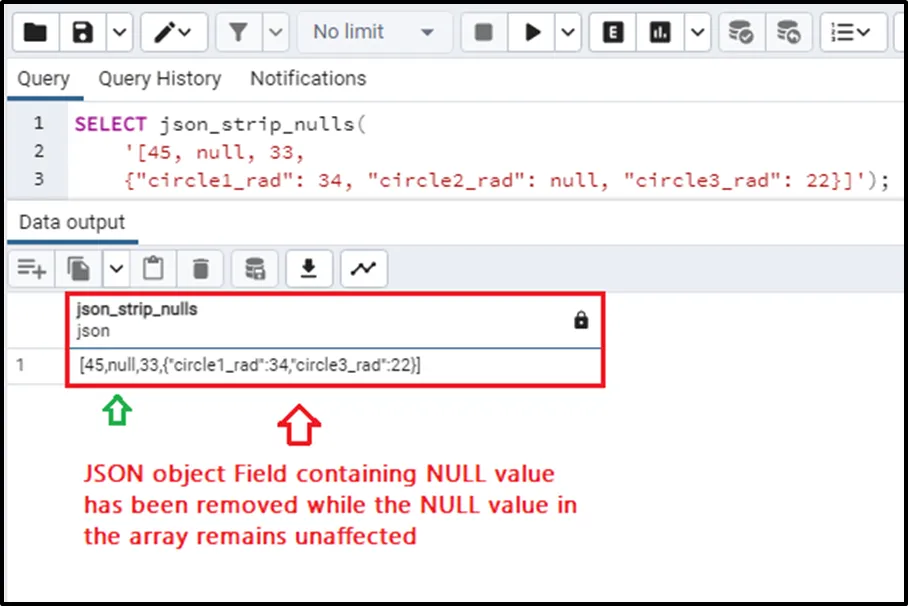Download results with the download arrow icon
The height and width of the screenshot is (606, 908).
[x=309, y=267]
